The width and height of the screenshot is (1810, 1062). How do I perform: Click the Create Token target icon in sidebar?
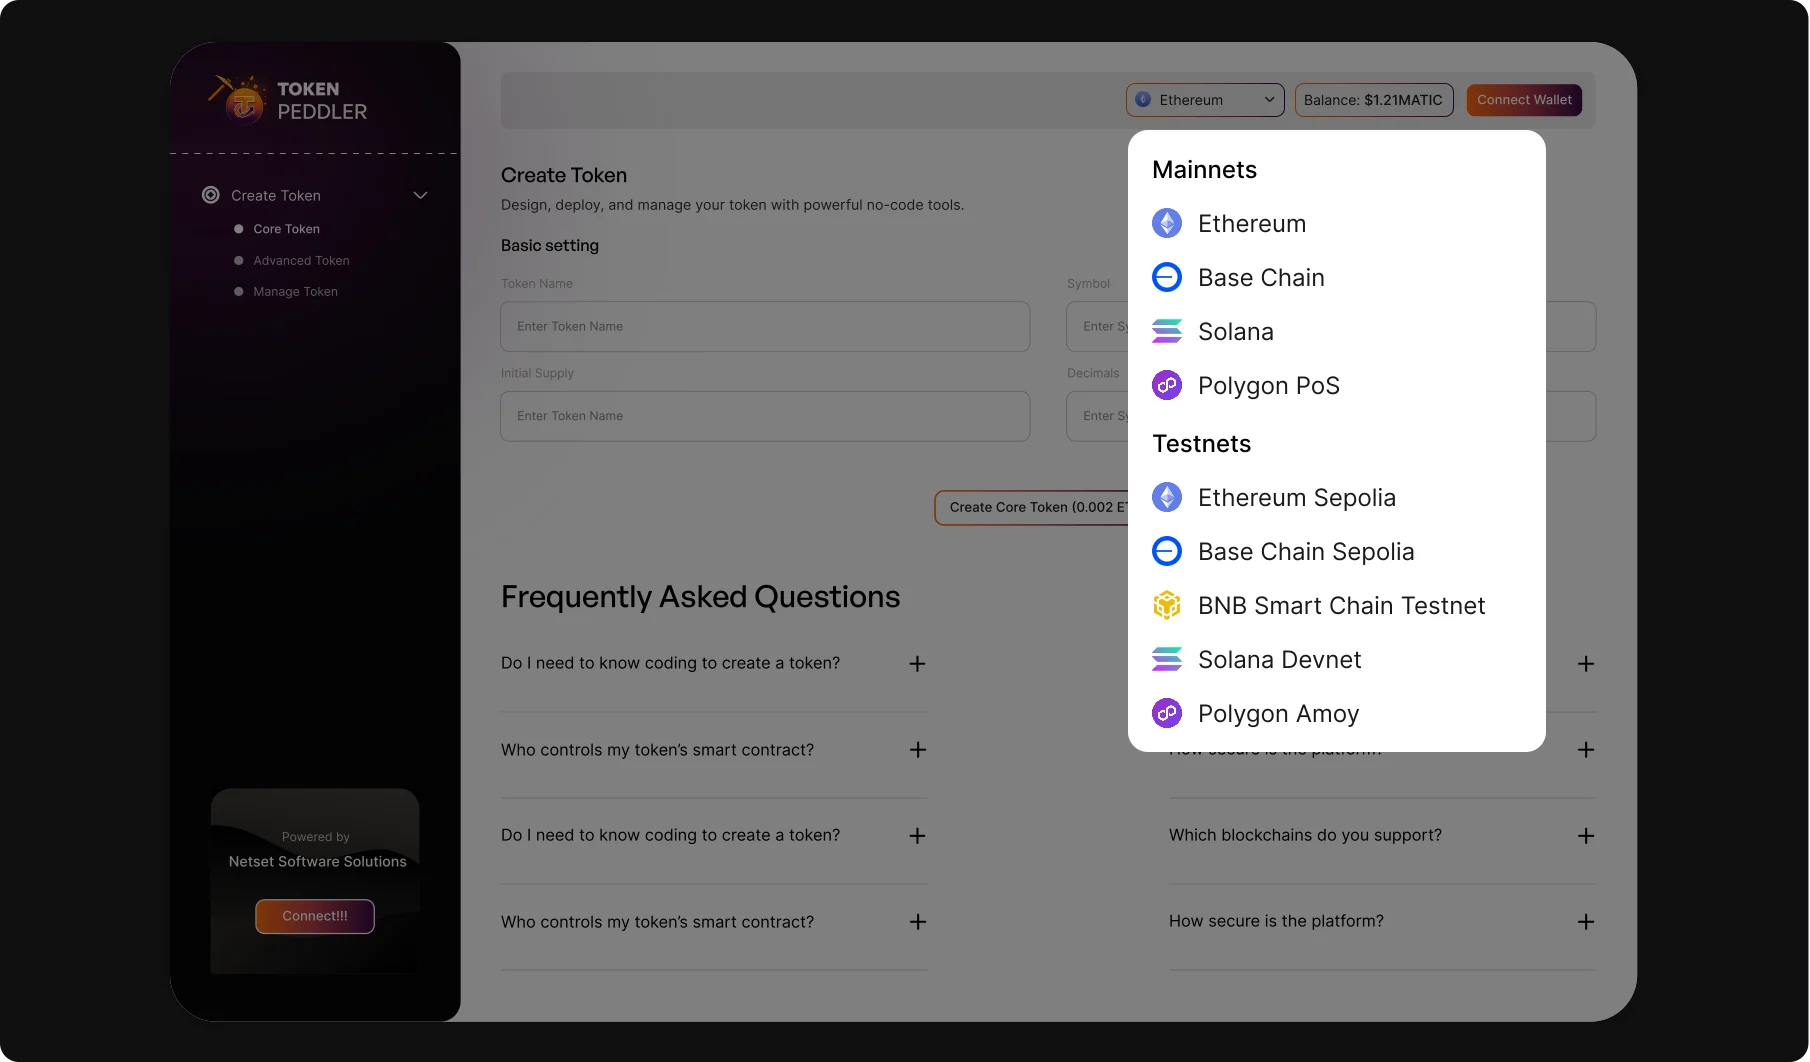211,195
